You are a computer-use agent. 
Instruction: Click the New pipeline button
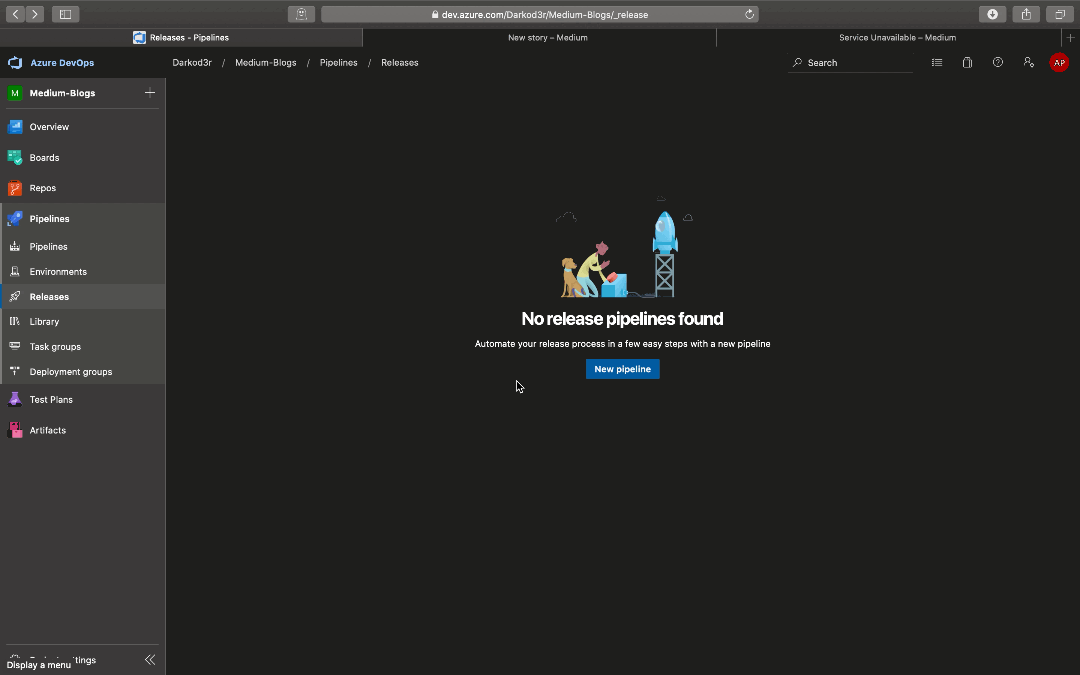[623, 369]
